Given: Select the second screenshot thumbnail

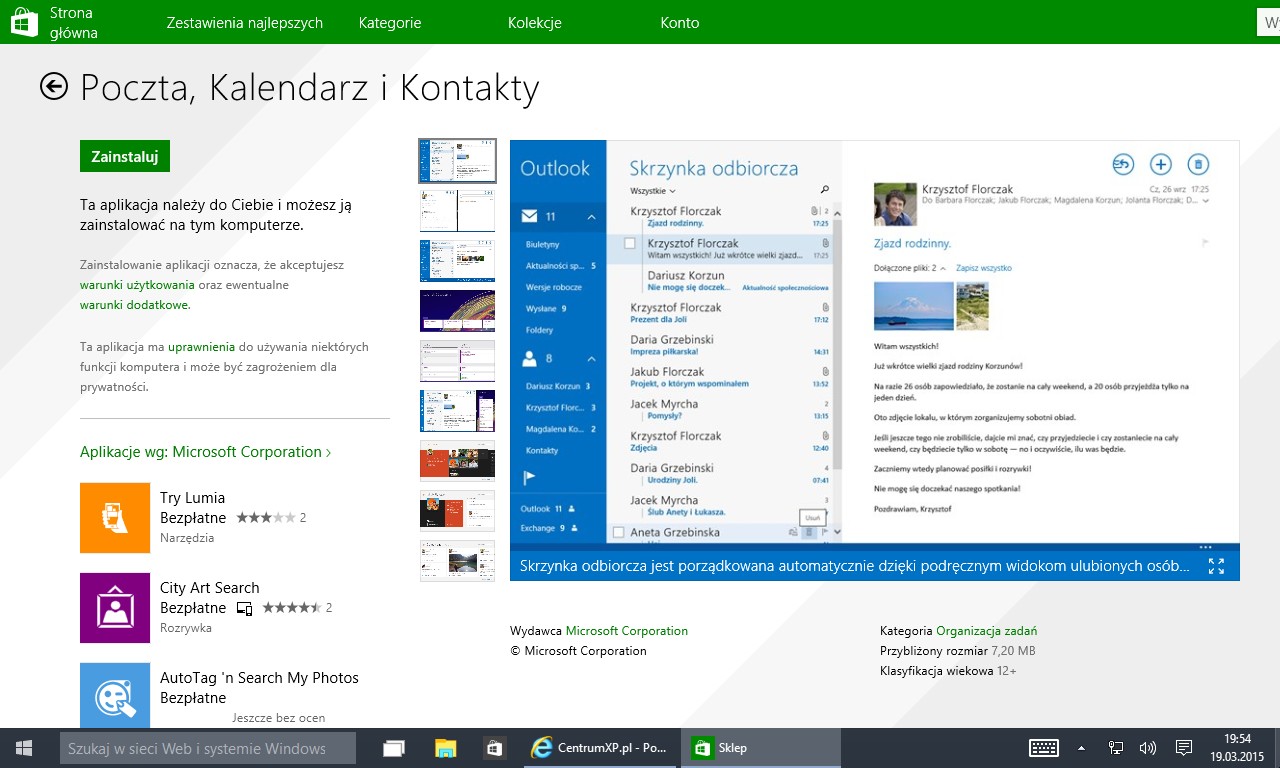Looking at the screenshot, I should point(457,211).
